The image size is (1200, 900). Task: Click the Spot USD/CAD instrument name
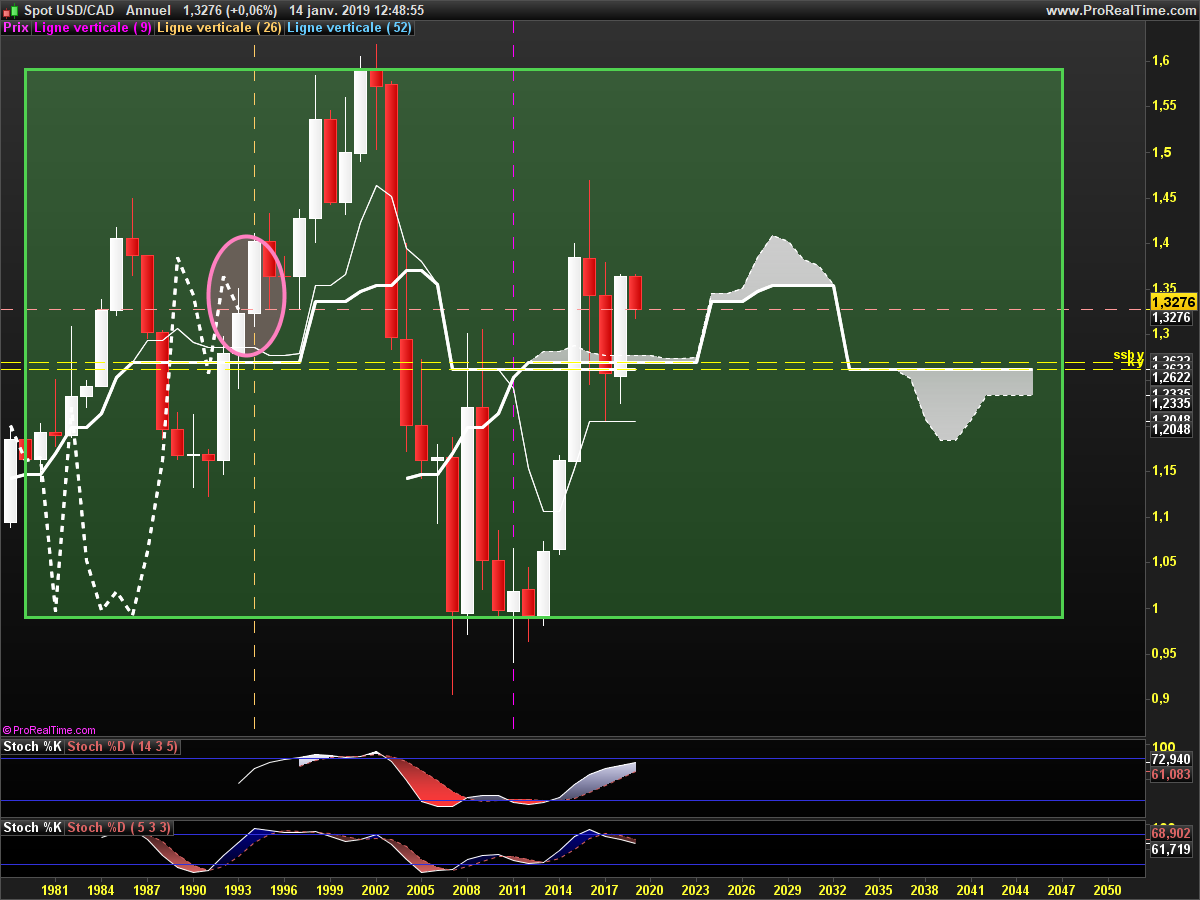pos(68,10)
